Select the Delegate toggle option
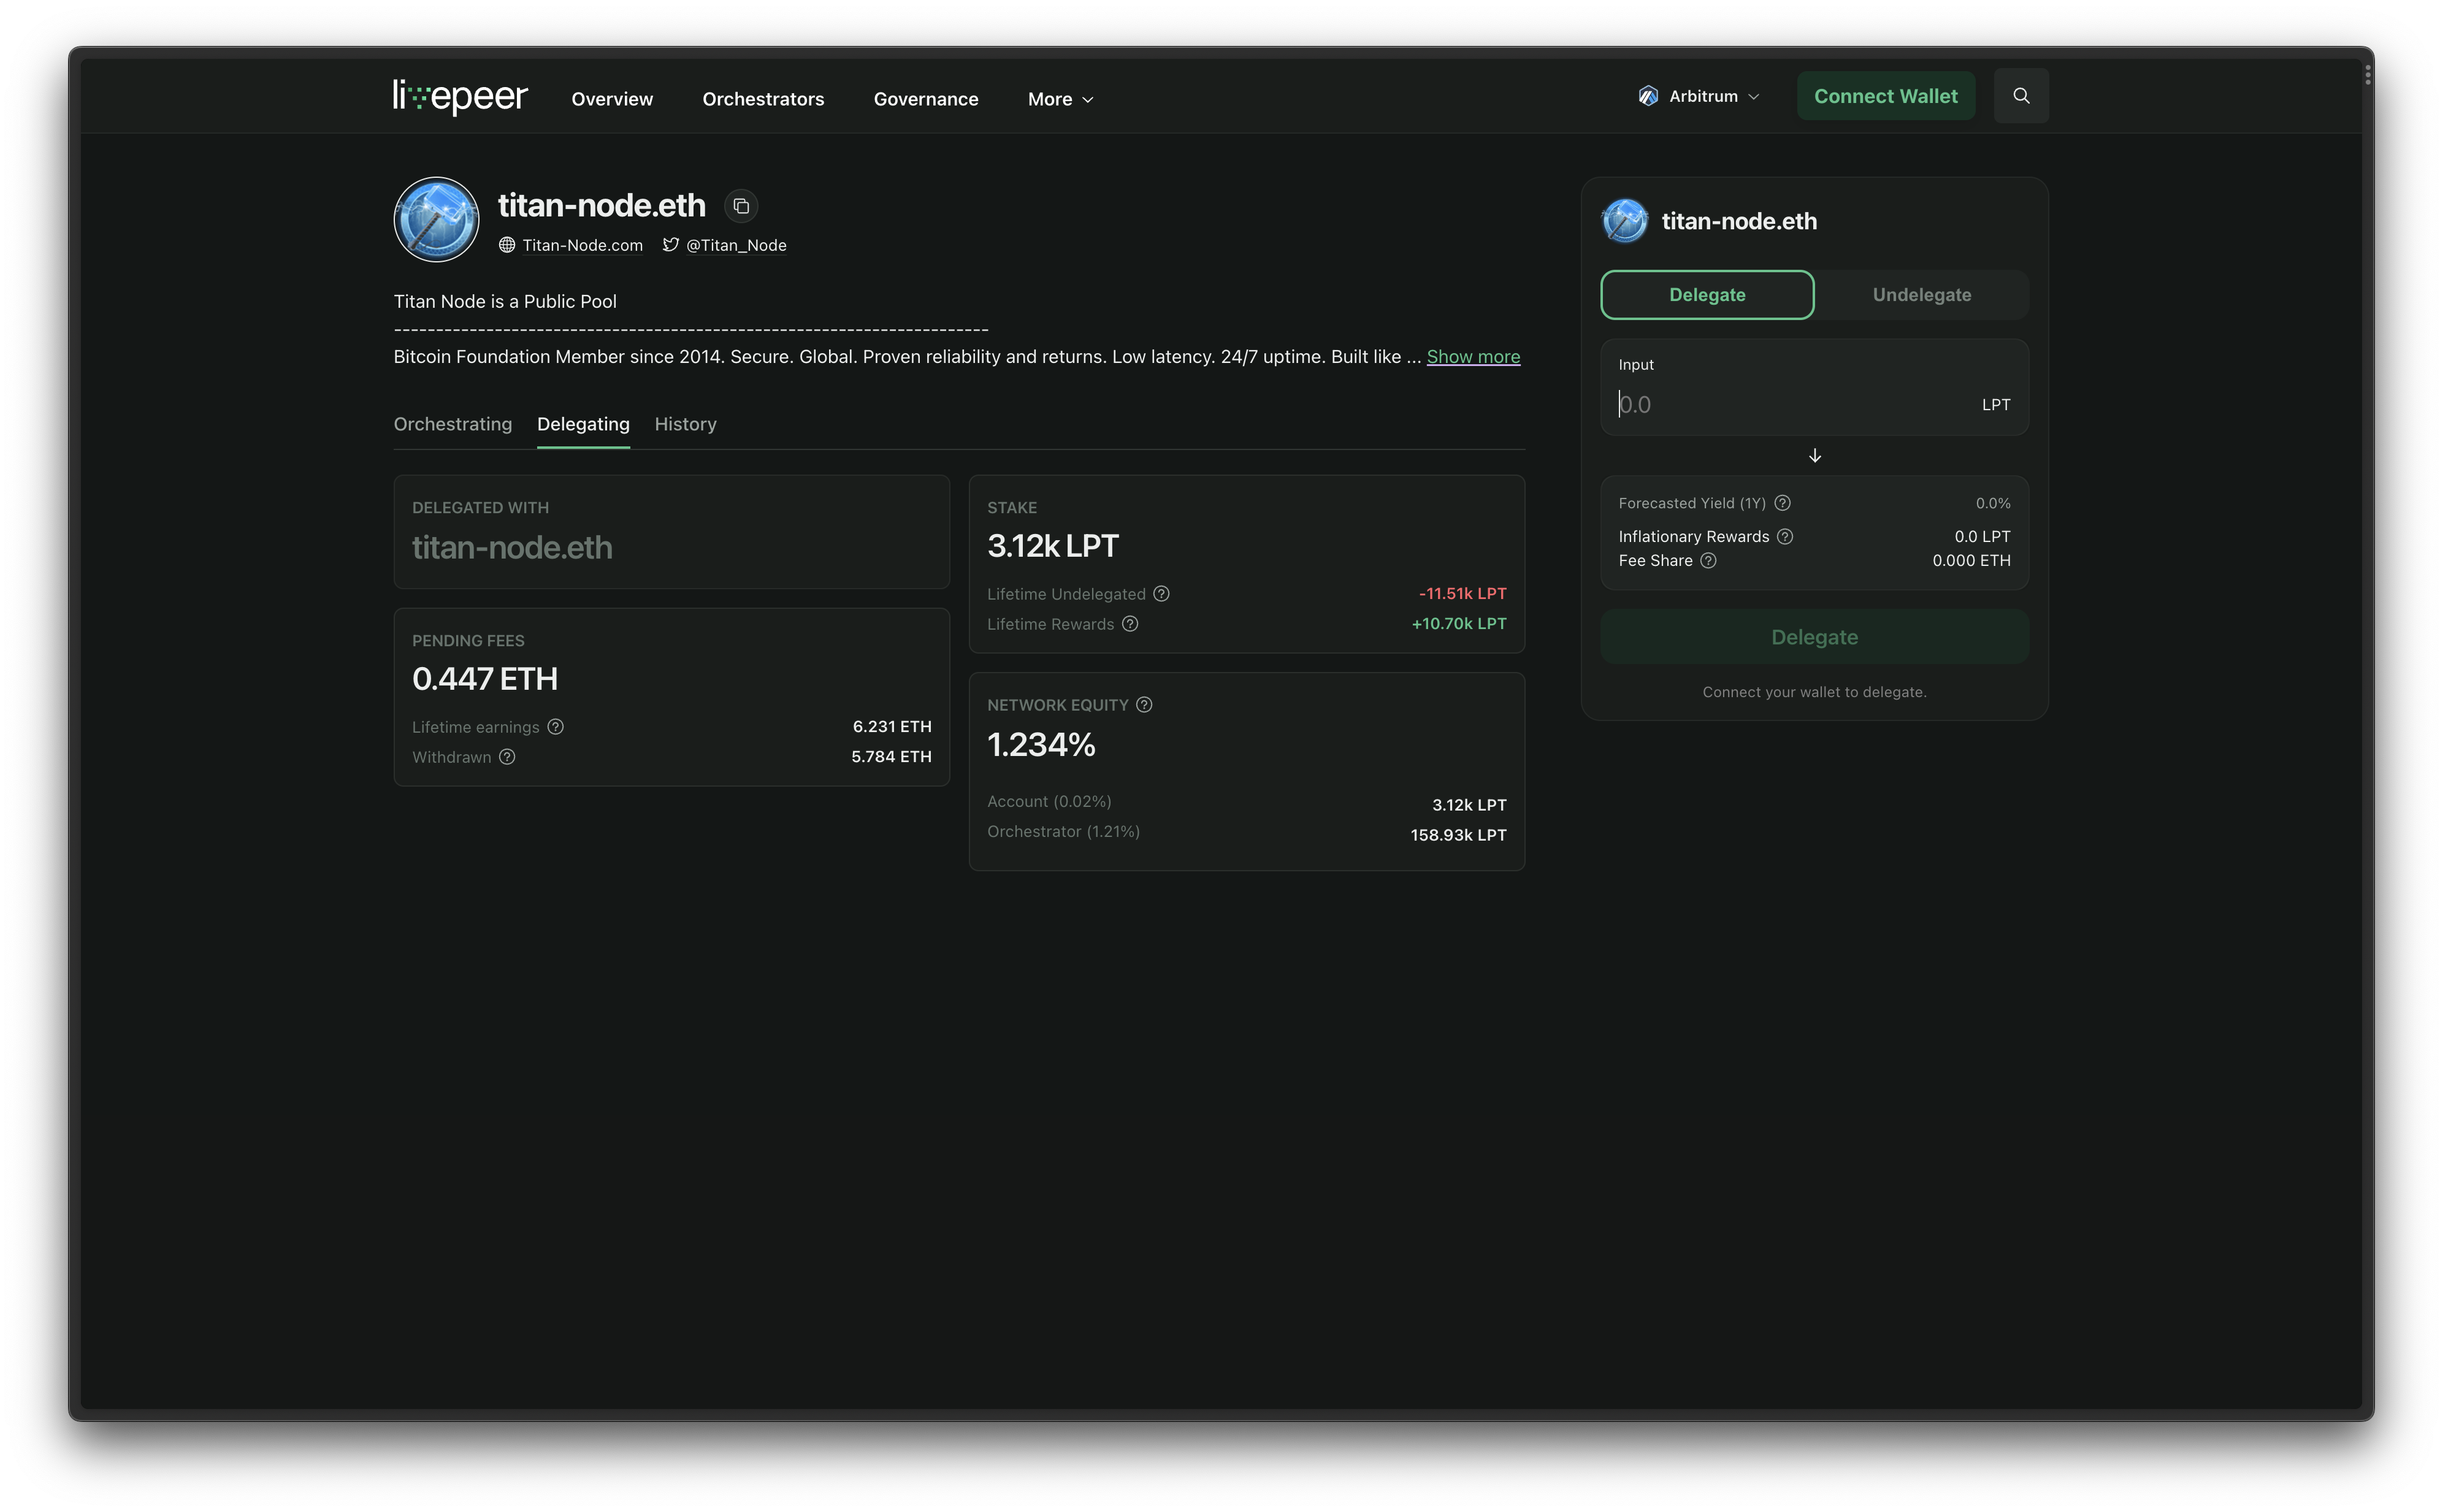 coord(1707,295)
